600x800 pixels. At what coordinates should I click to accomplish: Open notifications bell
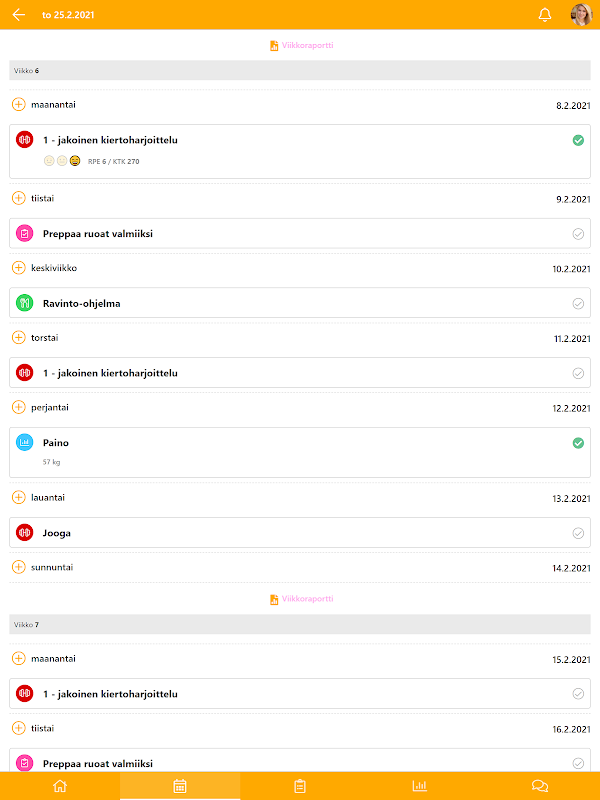coord(545,15)
